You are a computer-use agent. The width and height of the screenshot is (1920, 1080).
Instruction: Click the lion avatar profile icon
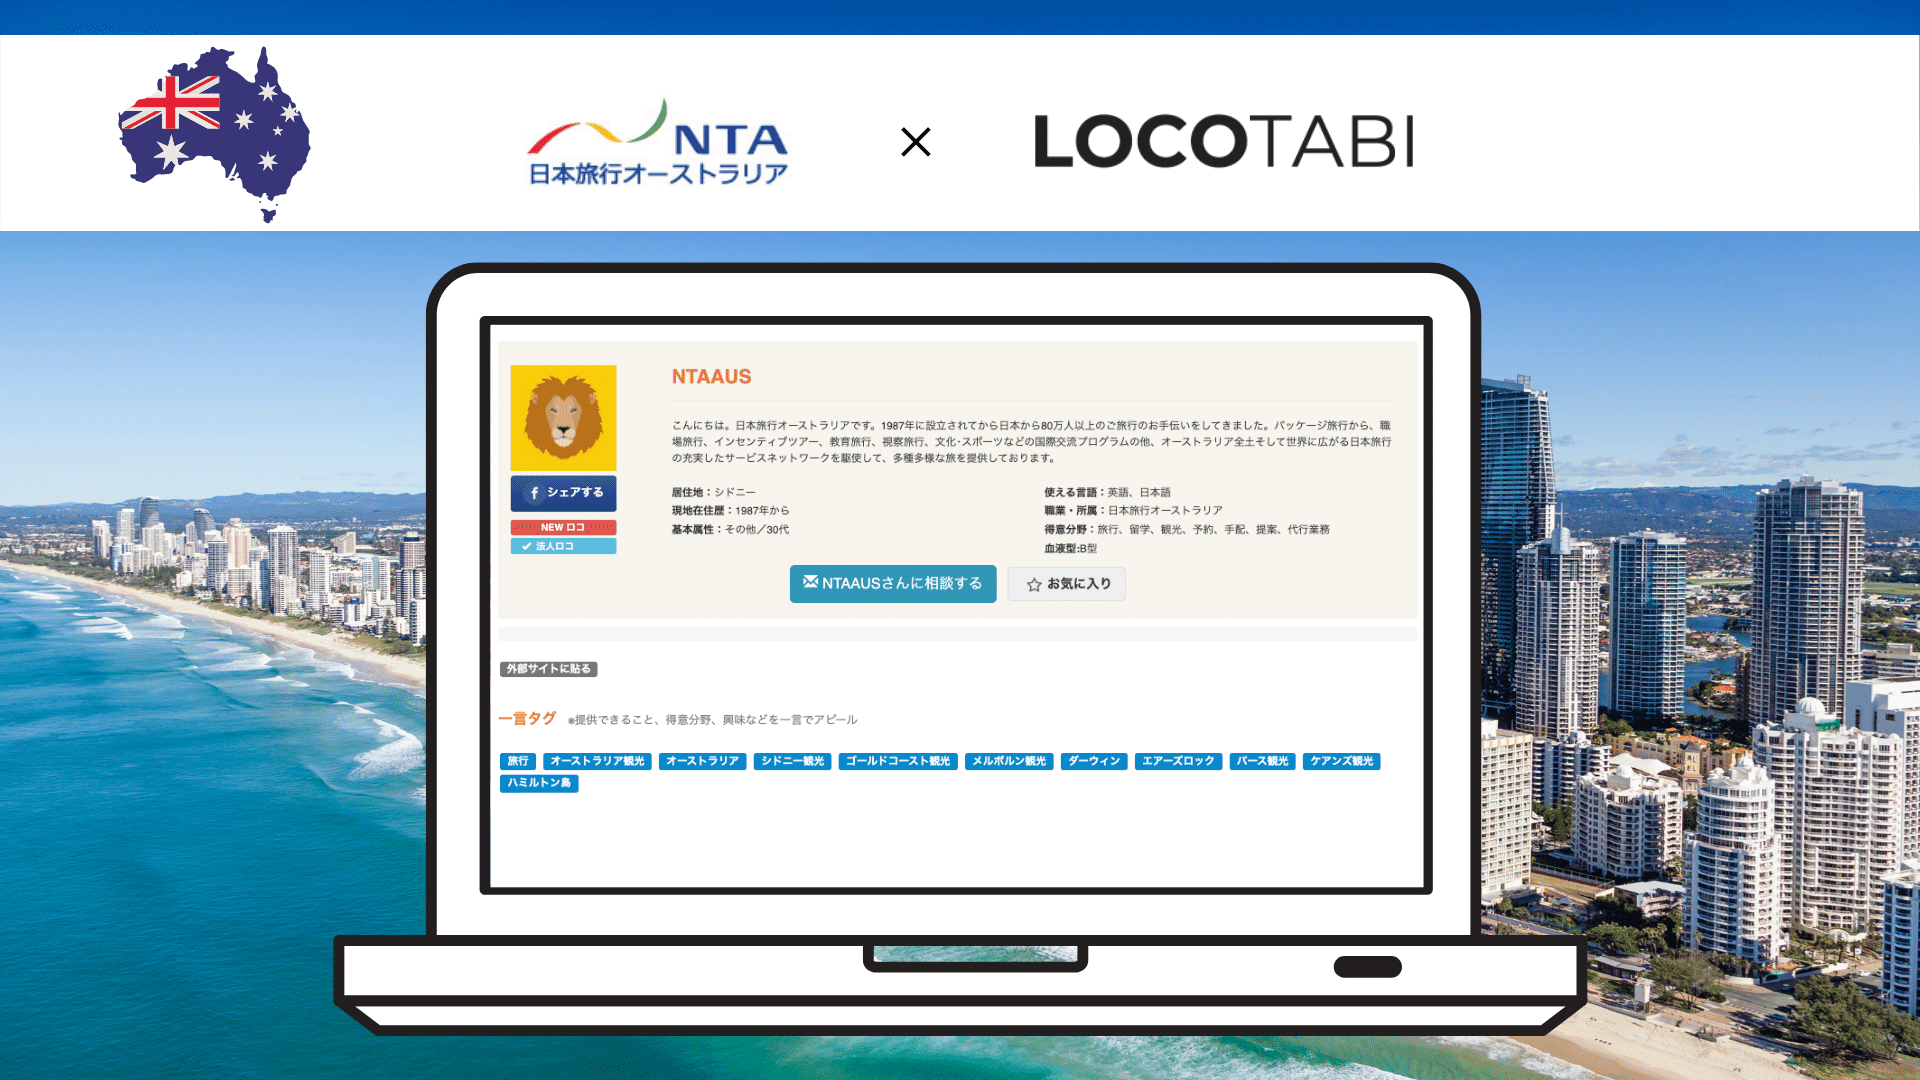point(562,419)
